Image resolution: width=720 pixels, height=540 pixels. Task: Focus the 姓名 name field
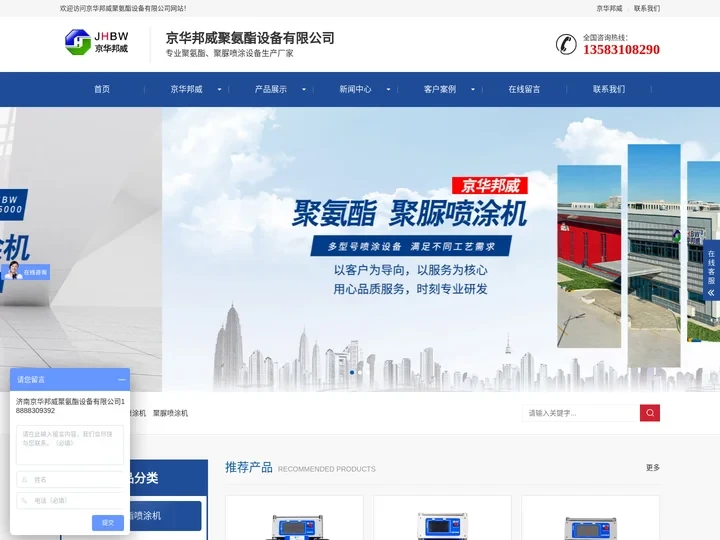pyautogui.click(x=70, y=479)
